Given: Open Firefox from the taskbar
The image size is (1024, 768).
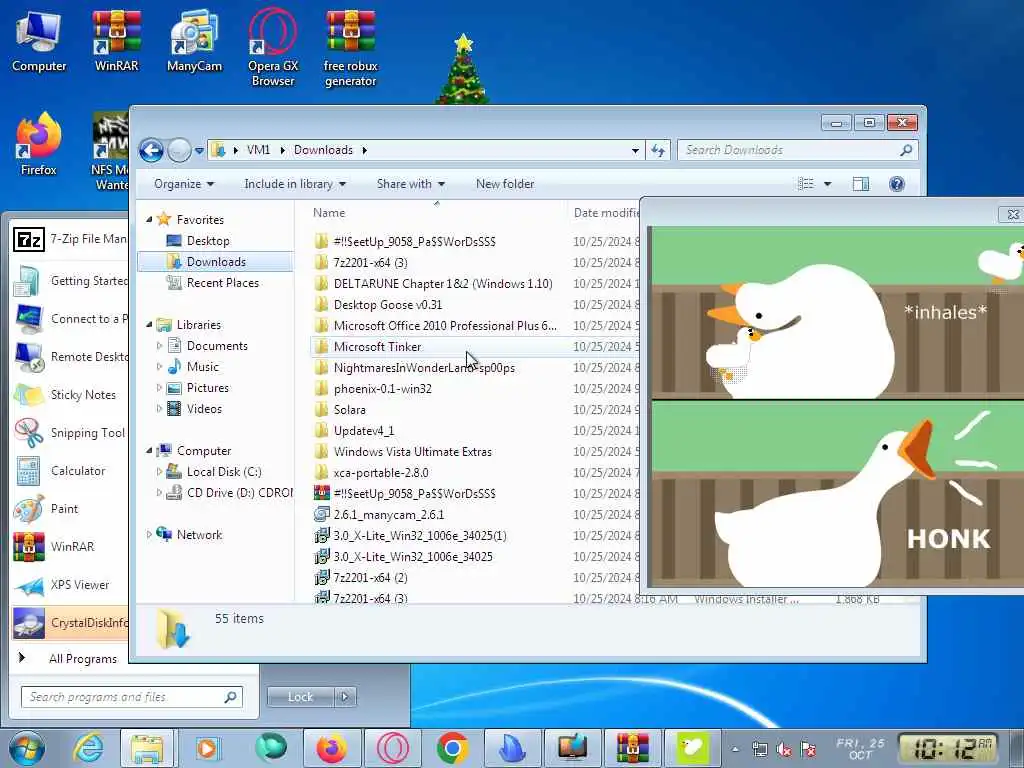Looking at the screenshot, I should pyautogui.click(x=332, y=748).
